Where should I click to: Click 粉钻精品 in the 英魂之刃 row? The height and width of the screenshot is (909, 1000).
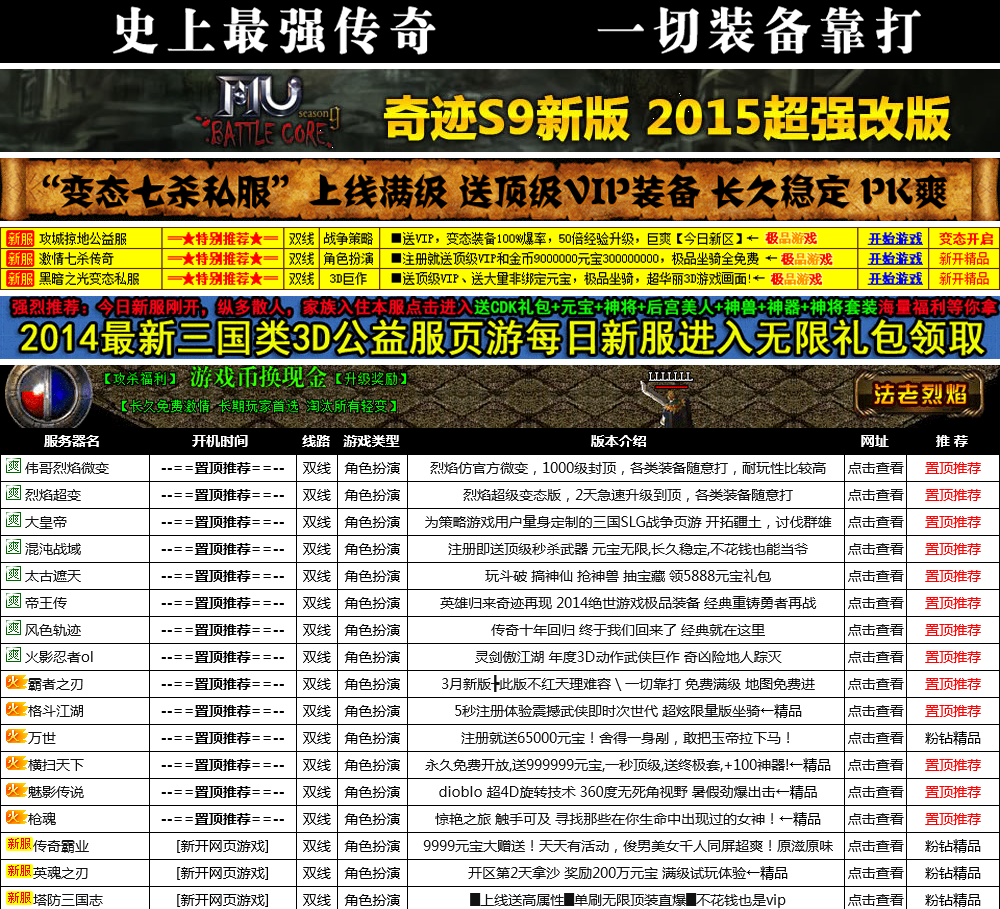pos(953,873)
